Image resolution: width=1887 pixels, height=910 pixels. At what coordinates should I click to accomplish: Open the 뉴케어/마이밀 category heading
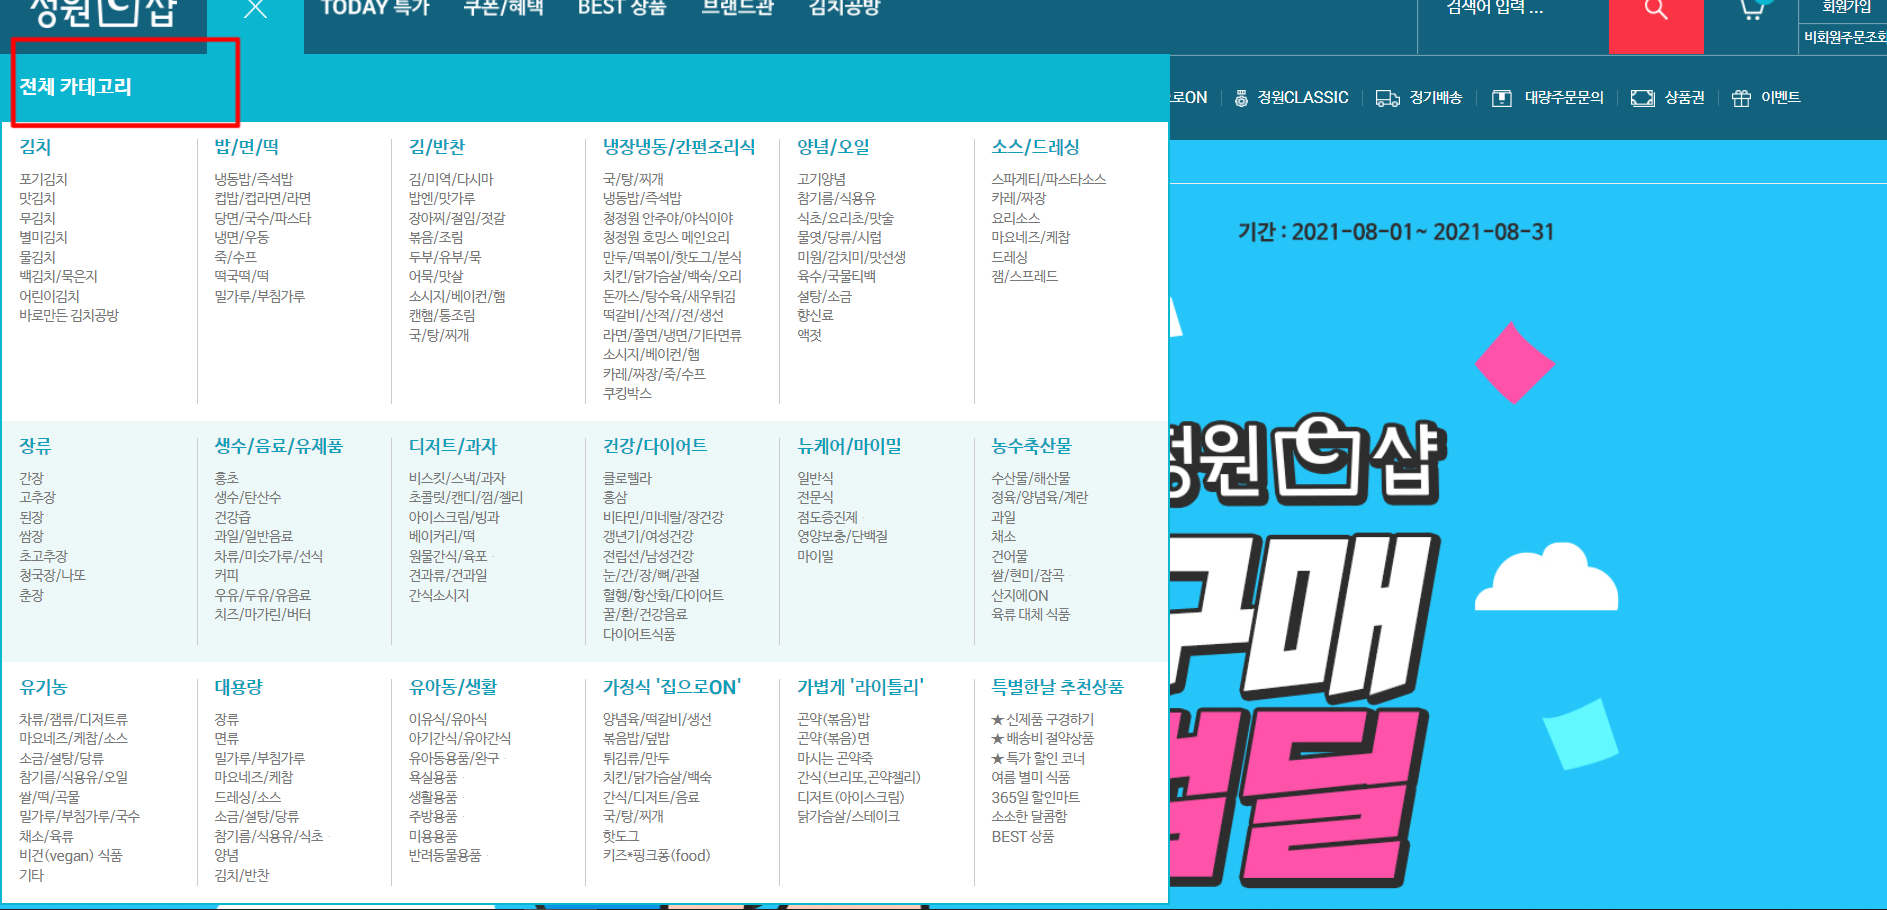[849, 446]
